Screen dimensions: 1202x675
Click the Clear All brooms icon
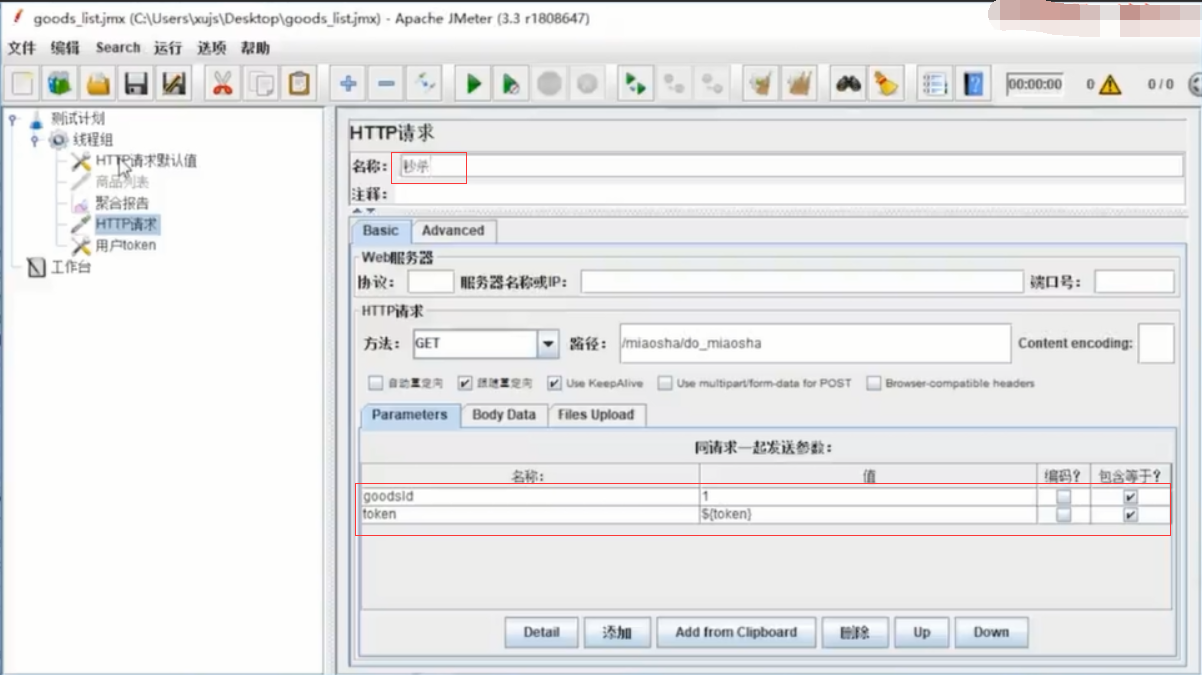798,84
